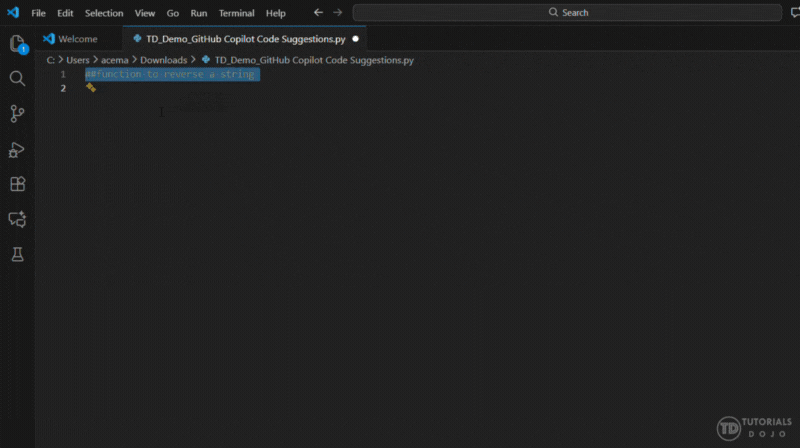Screen dimensions: 800x448
Task: Open the Selection menu
Action: [104, 13]
